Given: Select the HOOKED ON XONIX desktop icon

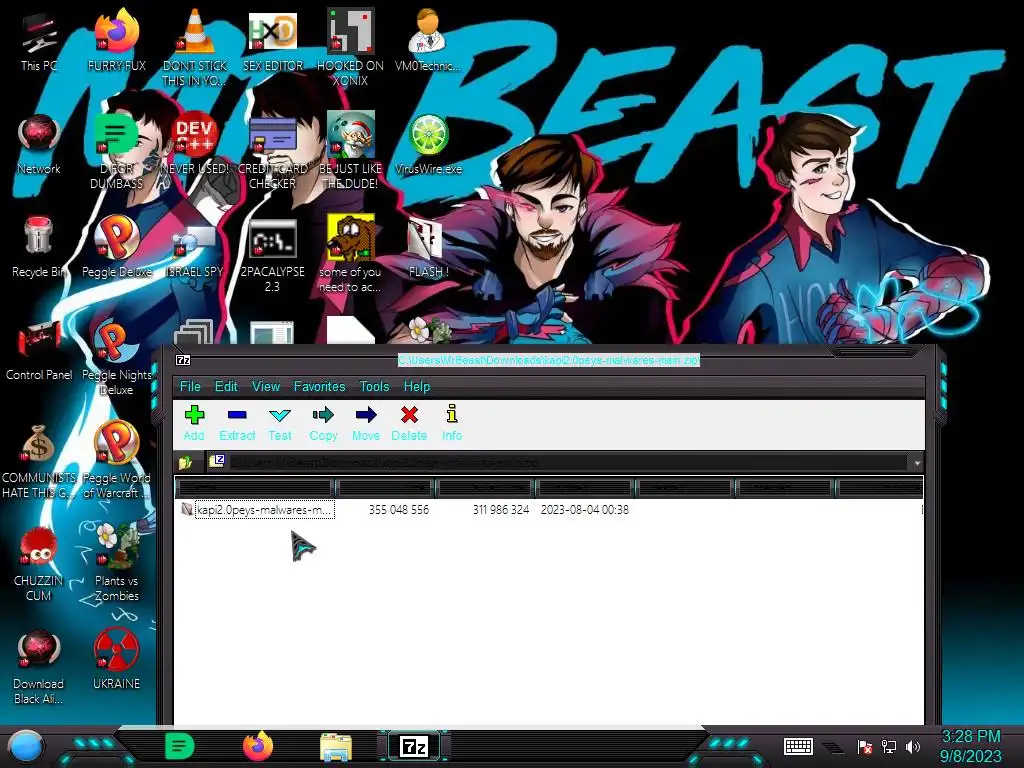Looking at the screenshot, I should 350,48.
